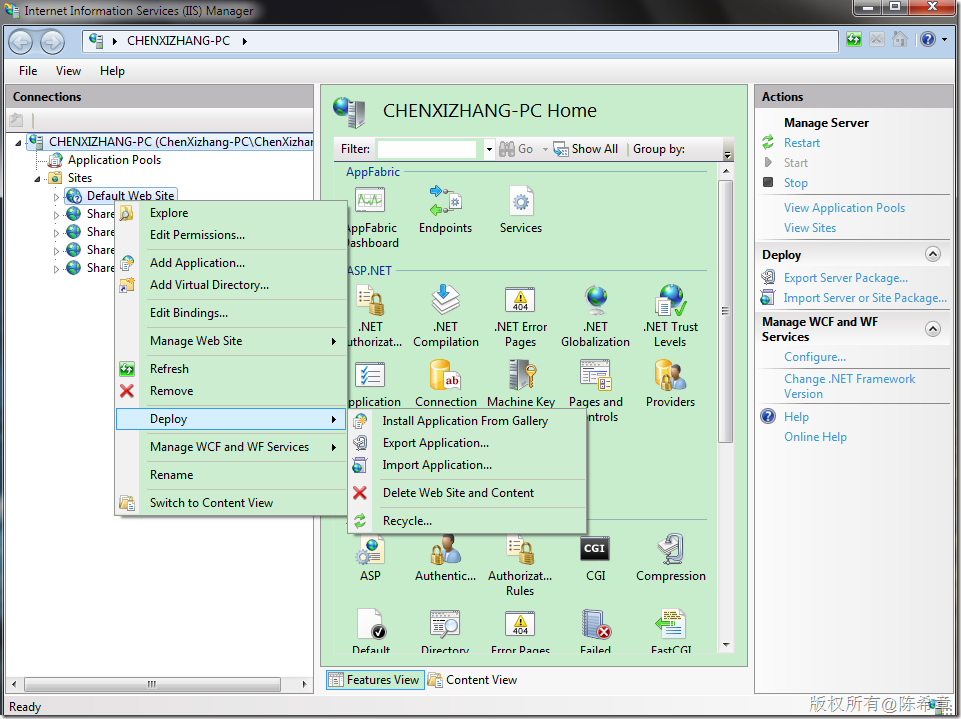
Task: Collapse Manage WCF and WF Services section
Action: point(933,329)
